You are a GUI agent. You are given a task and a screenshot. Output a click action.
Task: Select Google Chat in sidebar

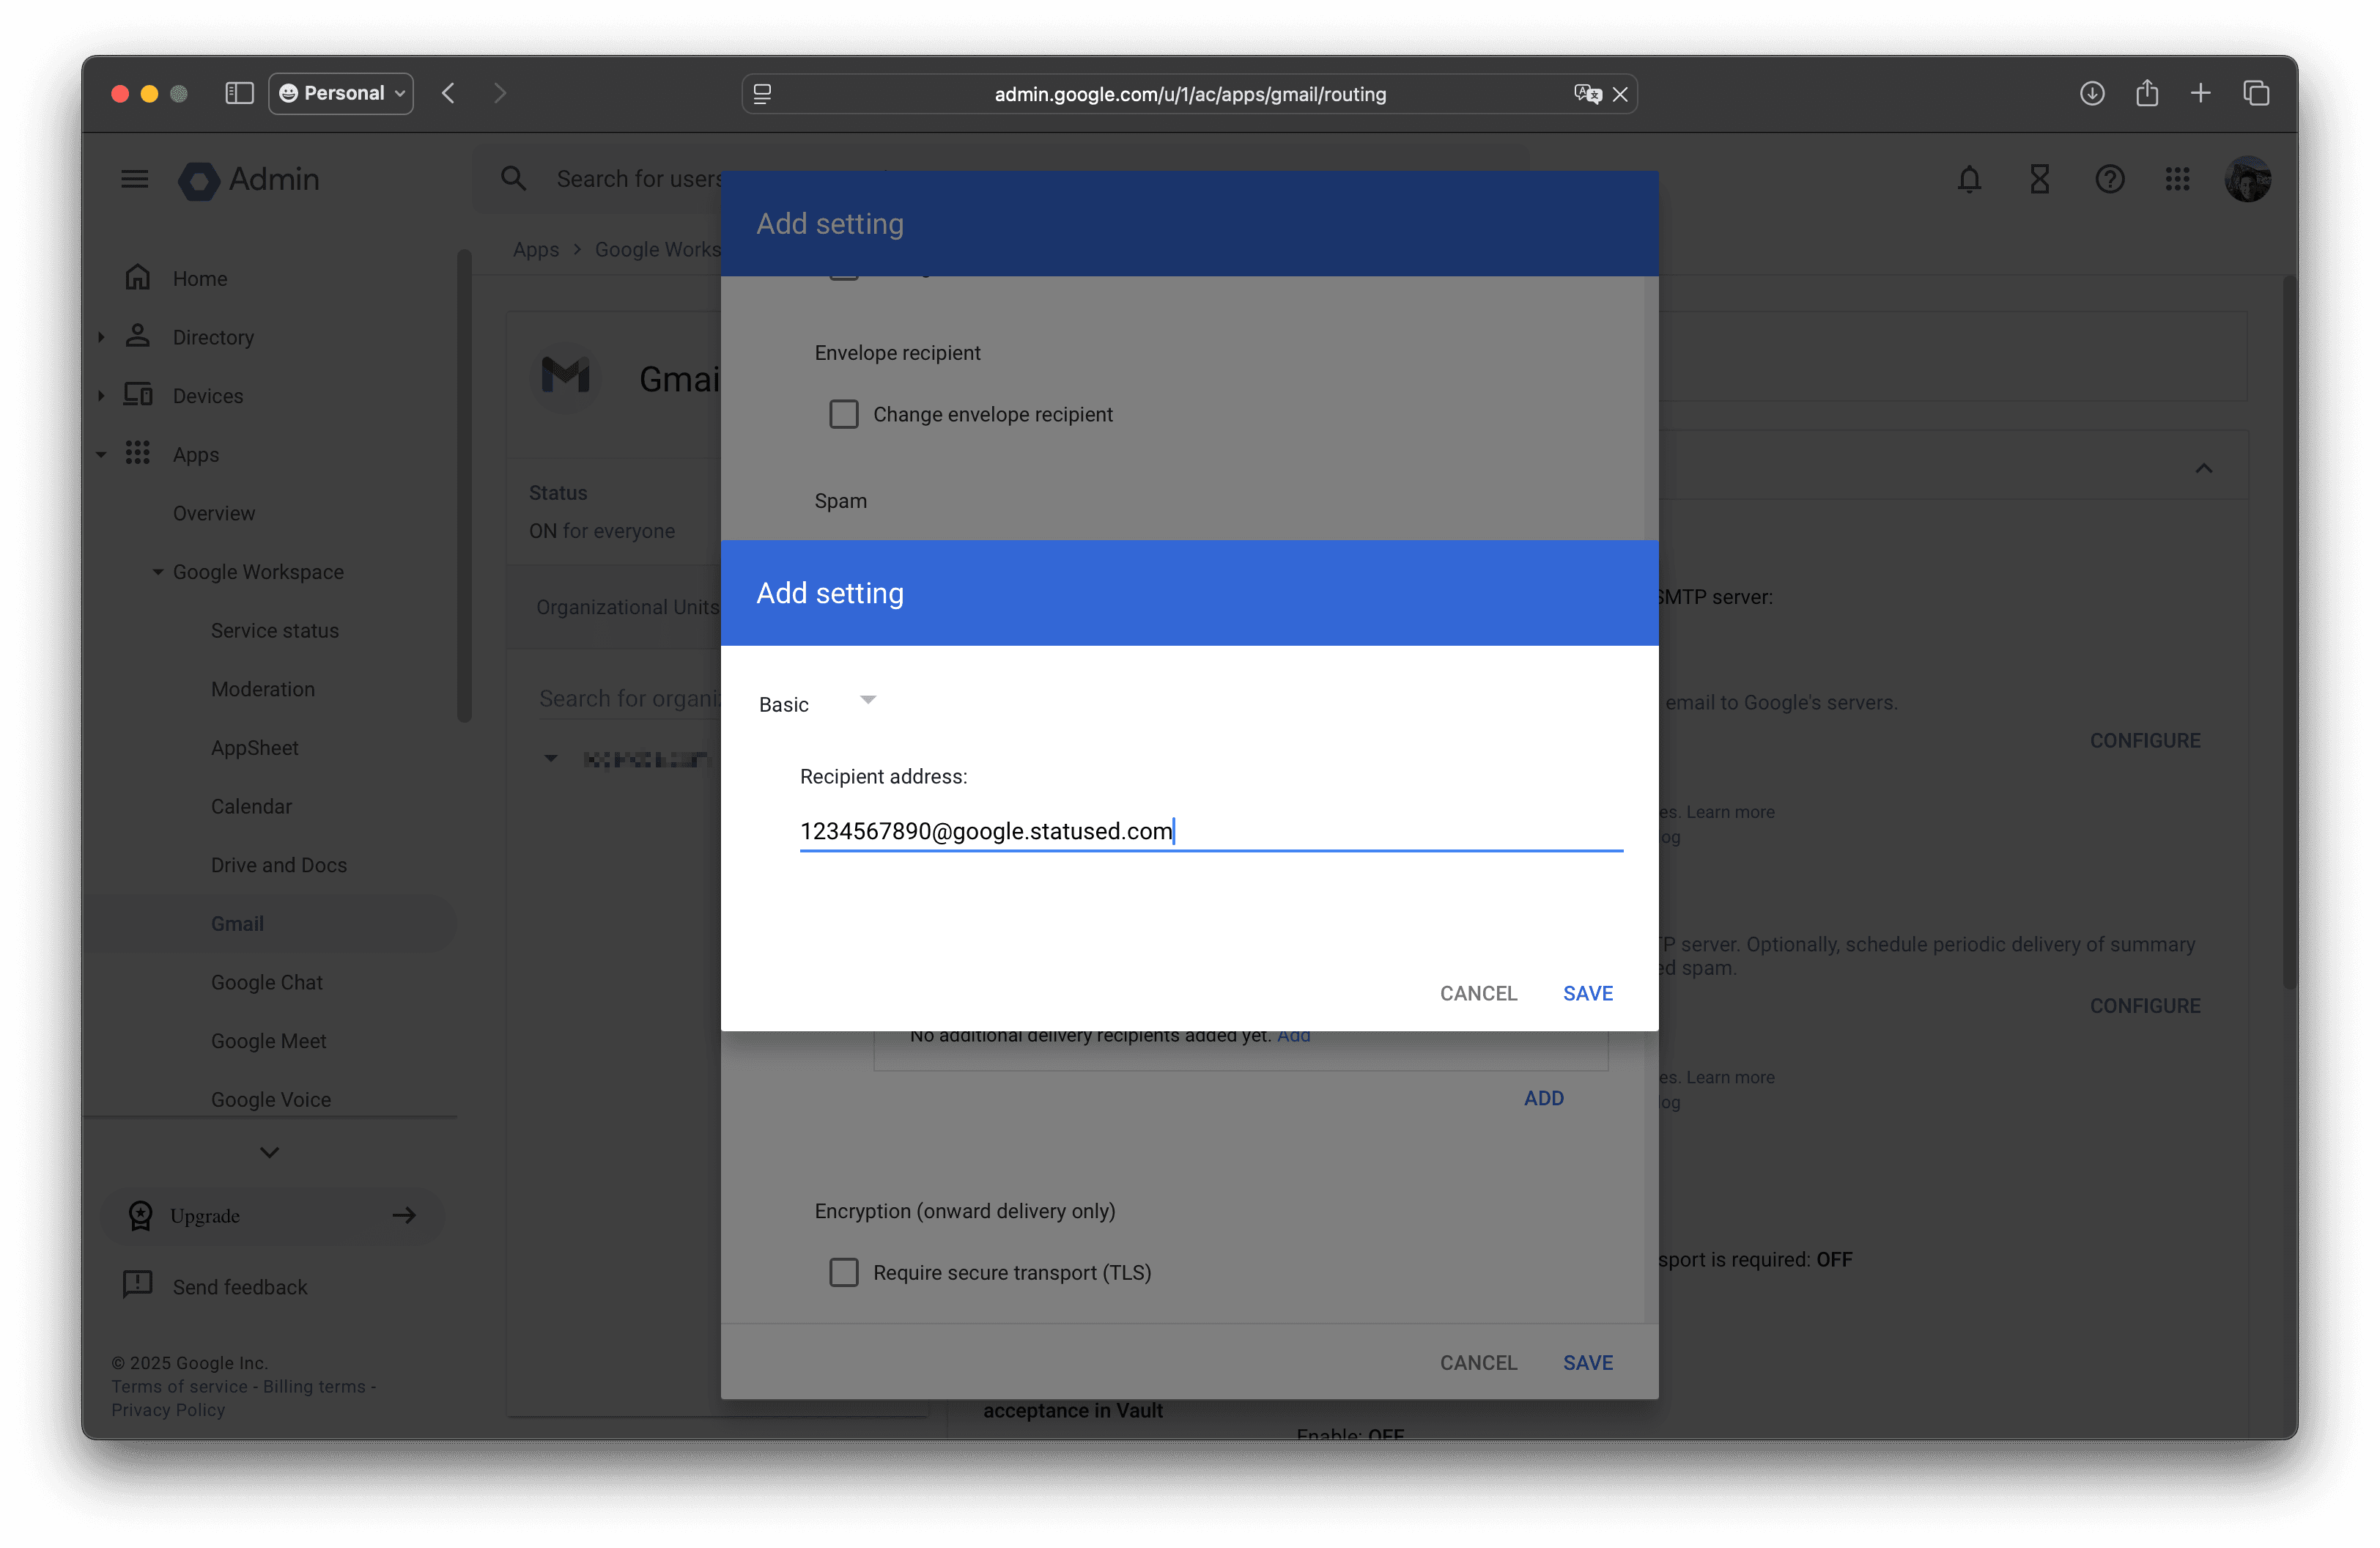pyautogui.click(x=266, y=982)
